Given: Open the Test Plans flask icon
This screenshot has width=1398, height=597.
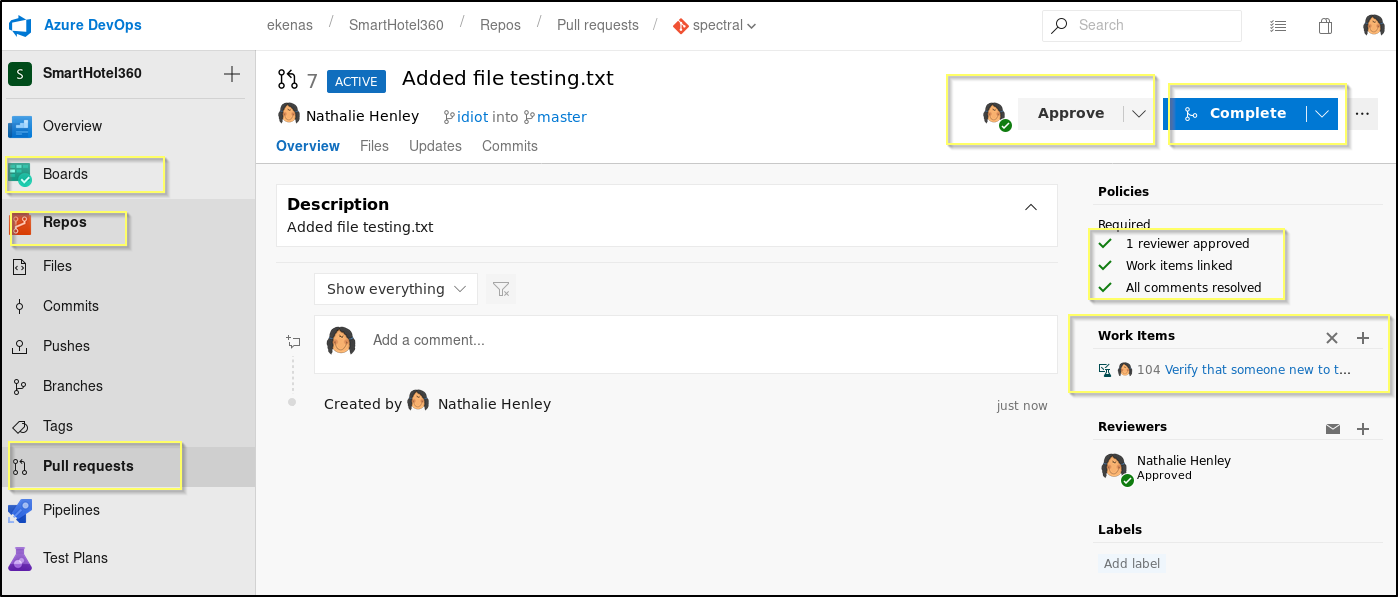Looking at the screenshot, I should coord(21,558).
